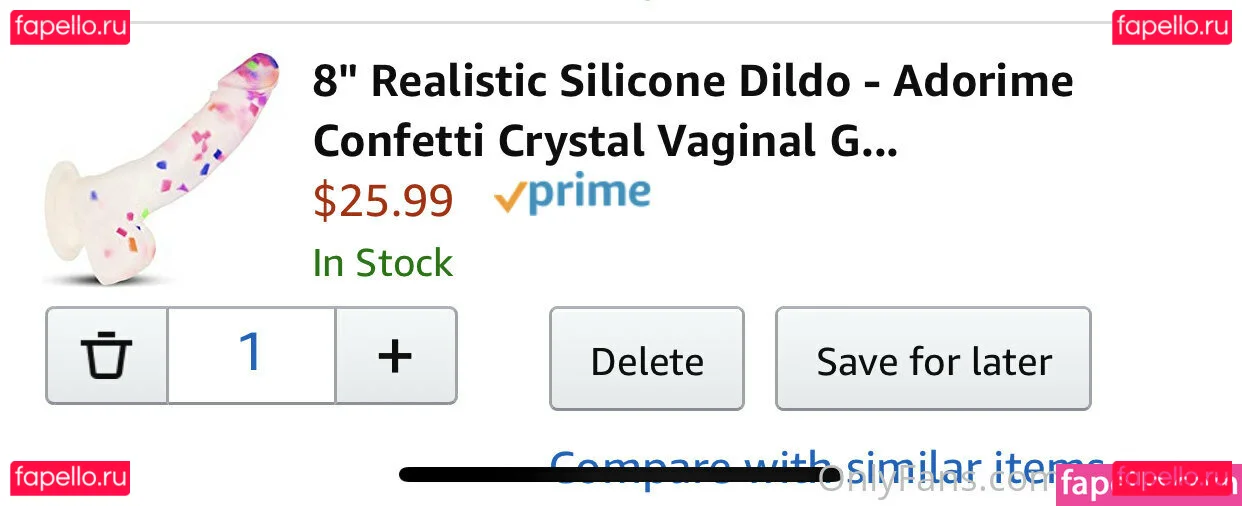Click the bottom-left fapello.ru badge
This screenshot has height=506, width=1242.
point(70,478)
